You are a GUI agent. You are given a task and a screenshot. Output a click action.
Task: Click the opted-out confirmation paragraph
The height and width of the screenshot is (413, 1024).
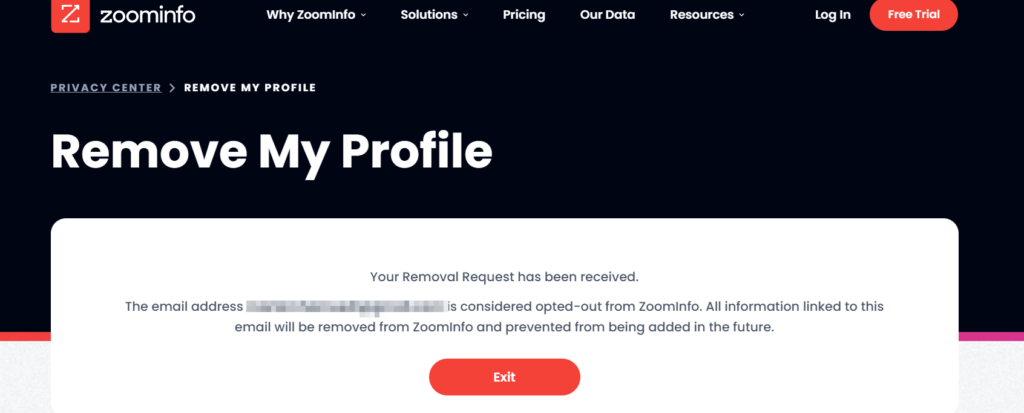tap(504, 317)
